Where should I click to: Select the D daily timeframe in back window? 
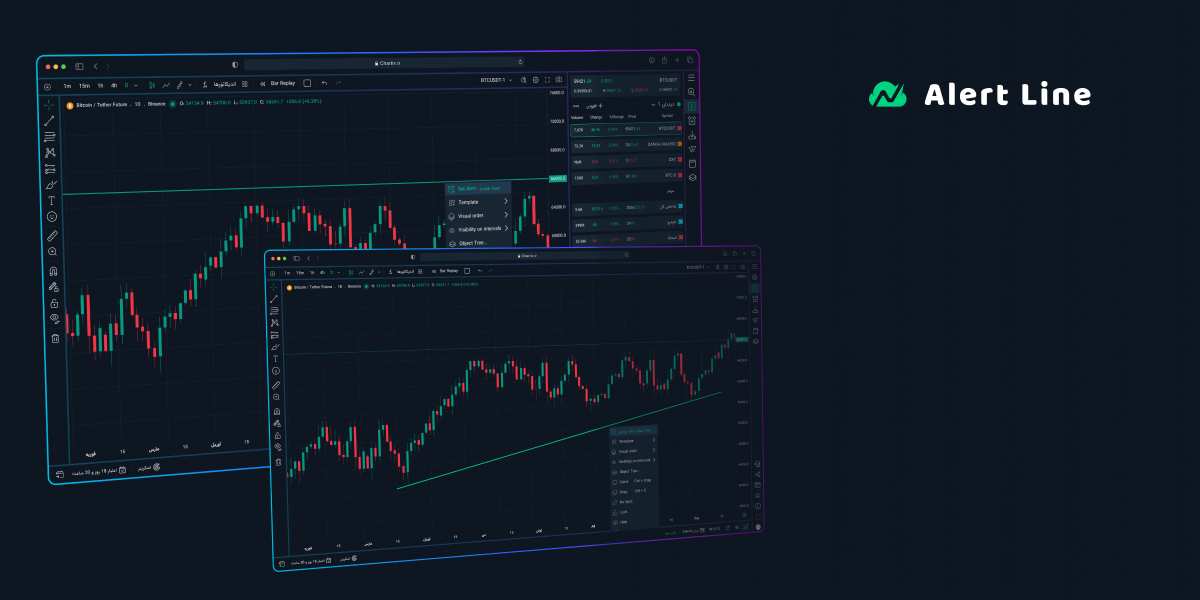click(x=126, y=85)
